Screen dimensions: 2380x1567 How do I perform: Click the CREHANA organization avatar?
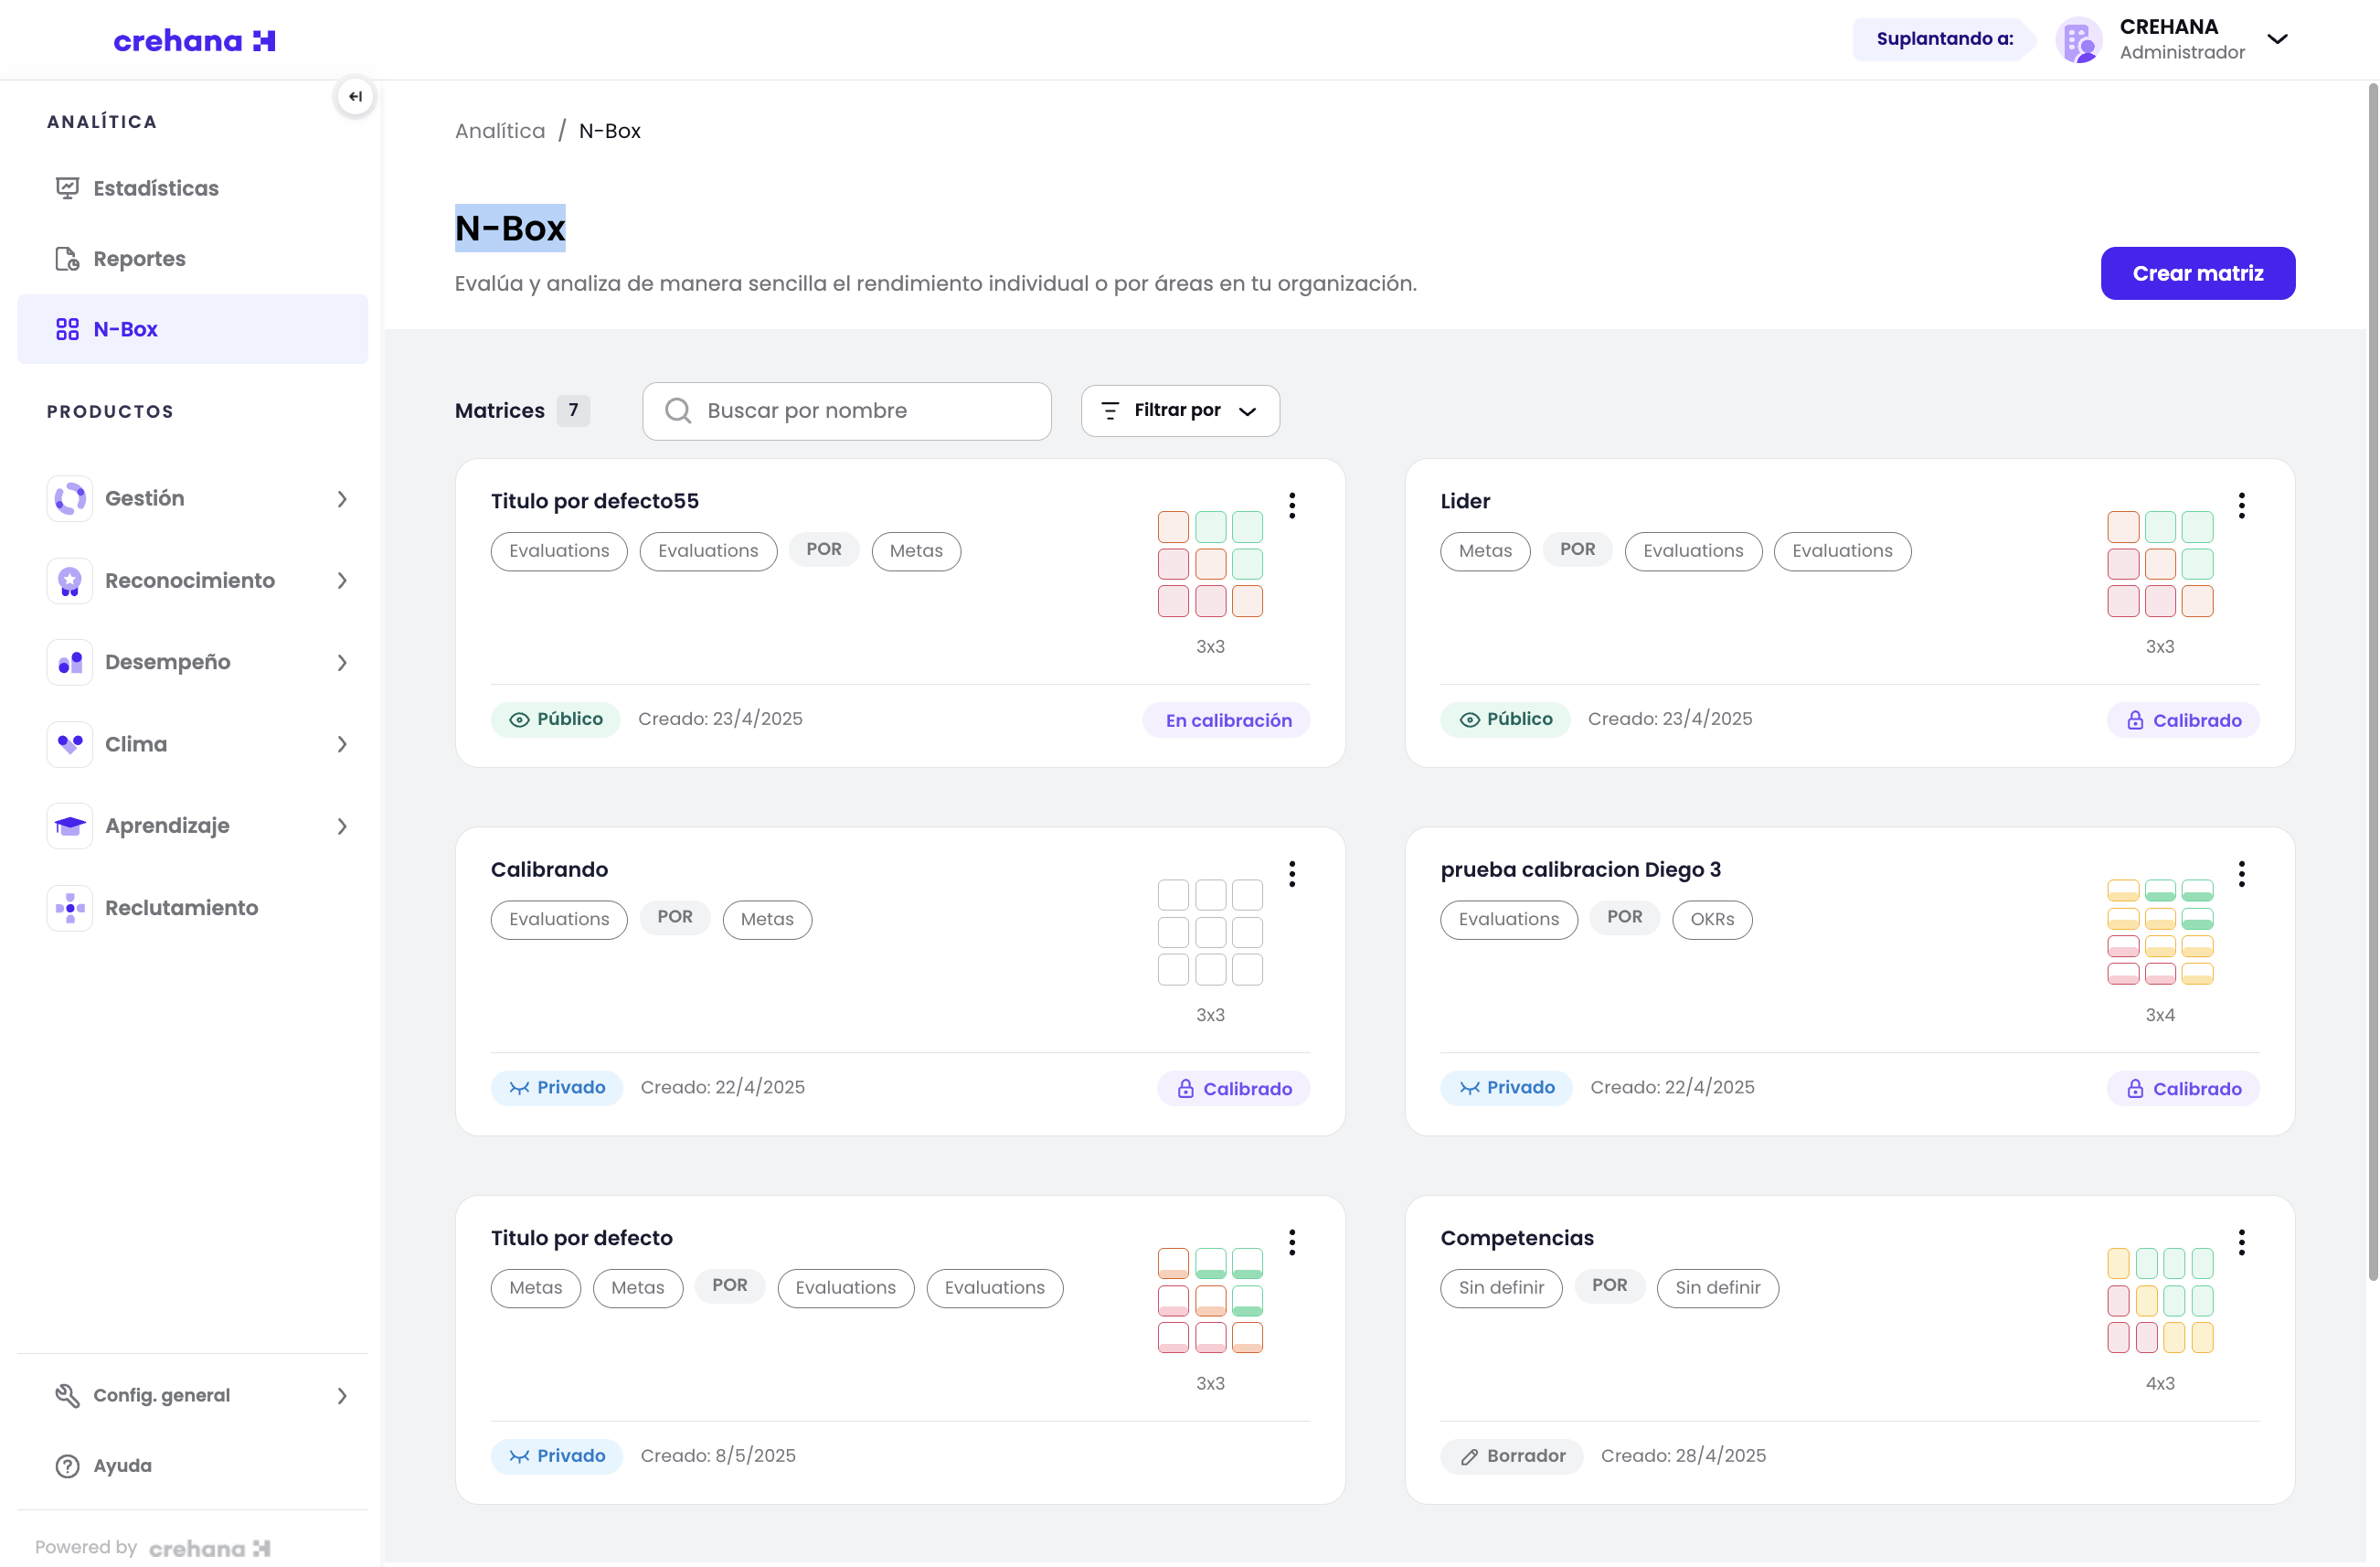click(2078, 40)
